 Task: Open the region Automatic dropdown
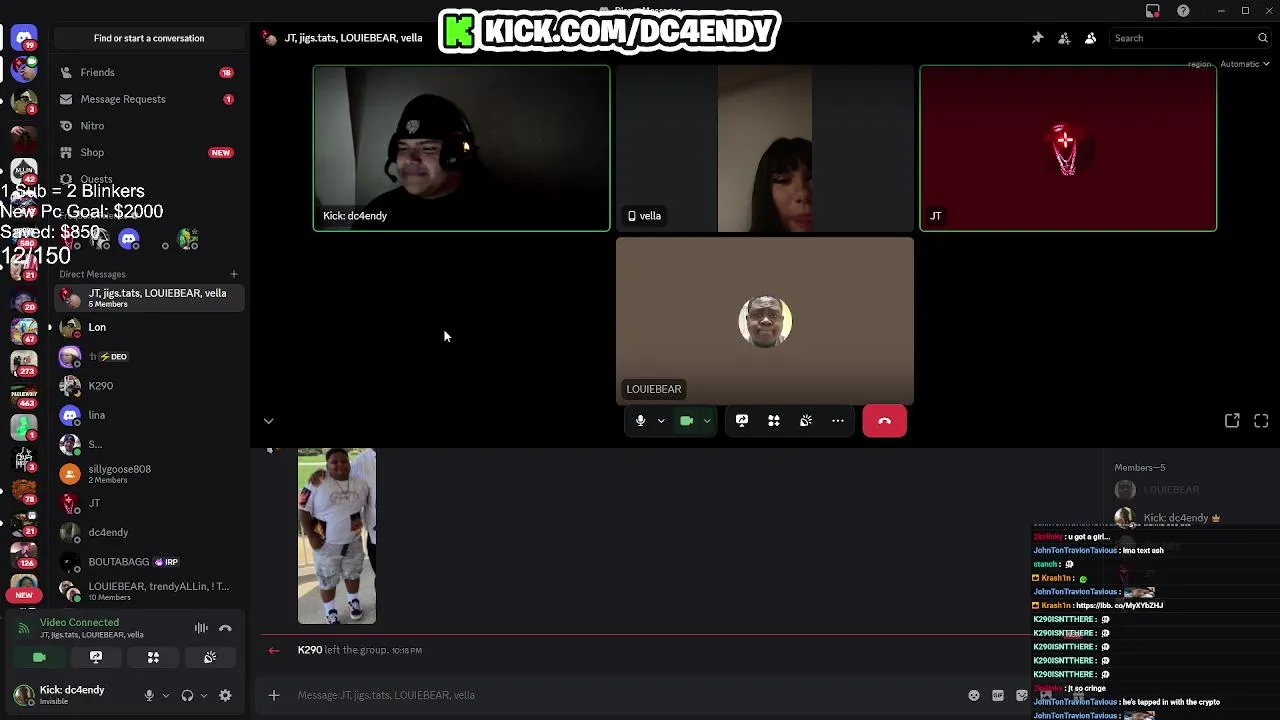pyautogui.click(x=1244, y=64)
